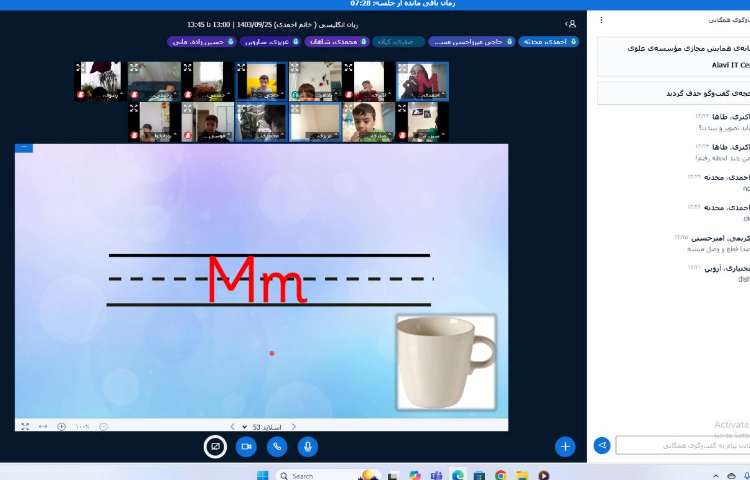Image resolution: width=750 pixels, height=480 pixels.
Task: Click the Alavi IT Center welcome message
Action: coord(673,56)
